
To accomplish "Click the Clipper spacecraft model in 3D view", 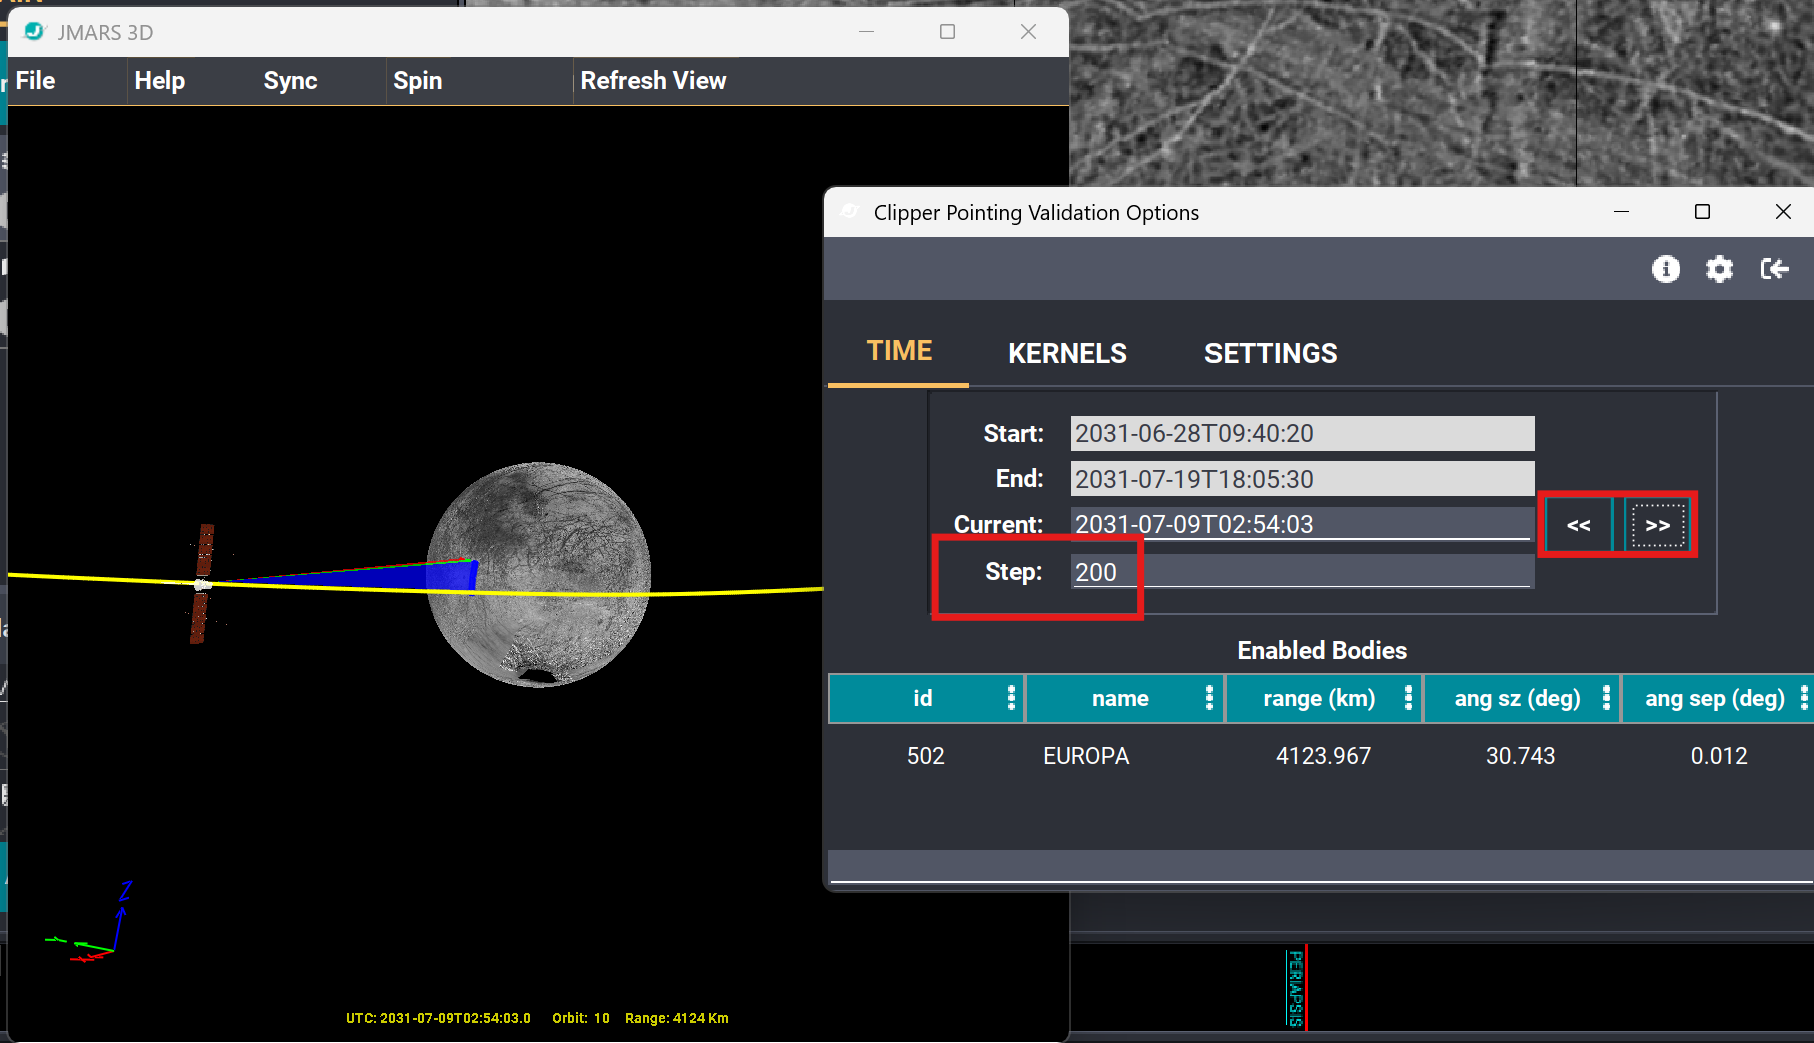I will [x=202, y=584].
